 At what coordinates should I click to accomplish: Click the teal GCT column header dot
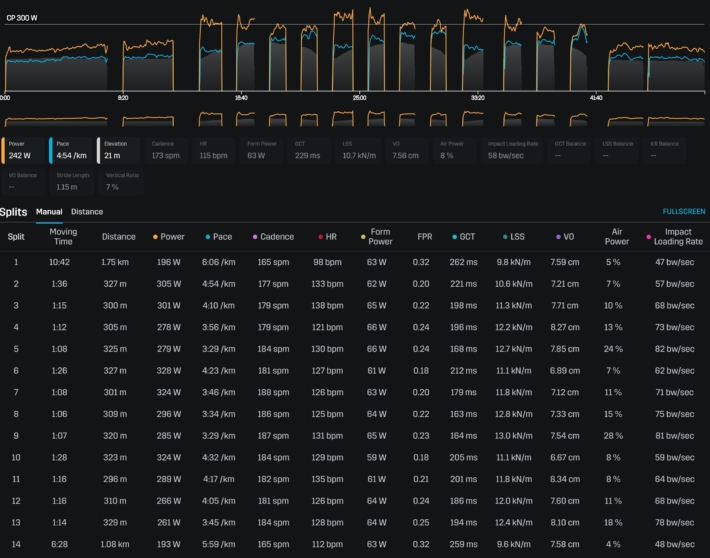(452, 237)
